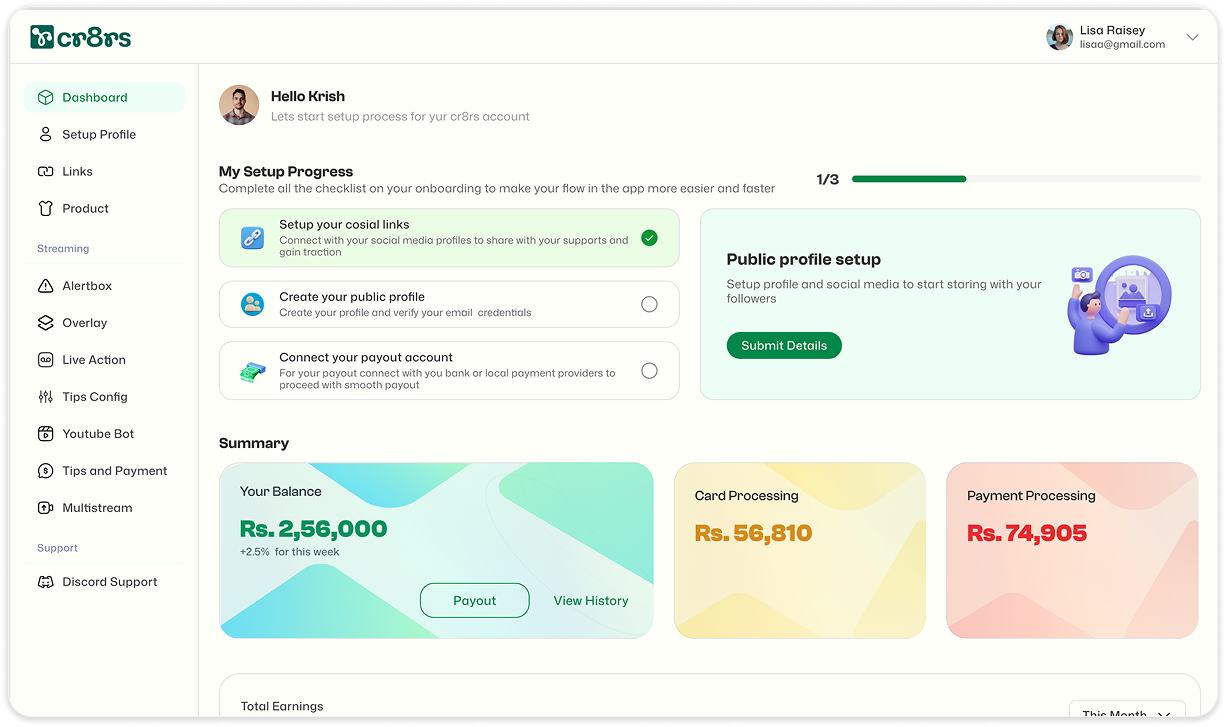The image size is (1226, 727).
Task: Open the Tips Config sliders icon
Action: (x=45, y=397)
